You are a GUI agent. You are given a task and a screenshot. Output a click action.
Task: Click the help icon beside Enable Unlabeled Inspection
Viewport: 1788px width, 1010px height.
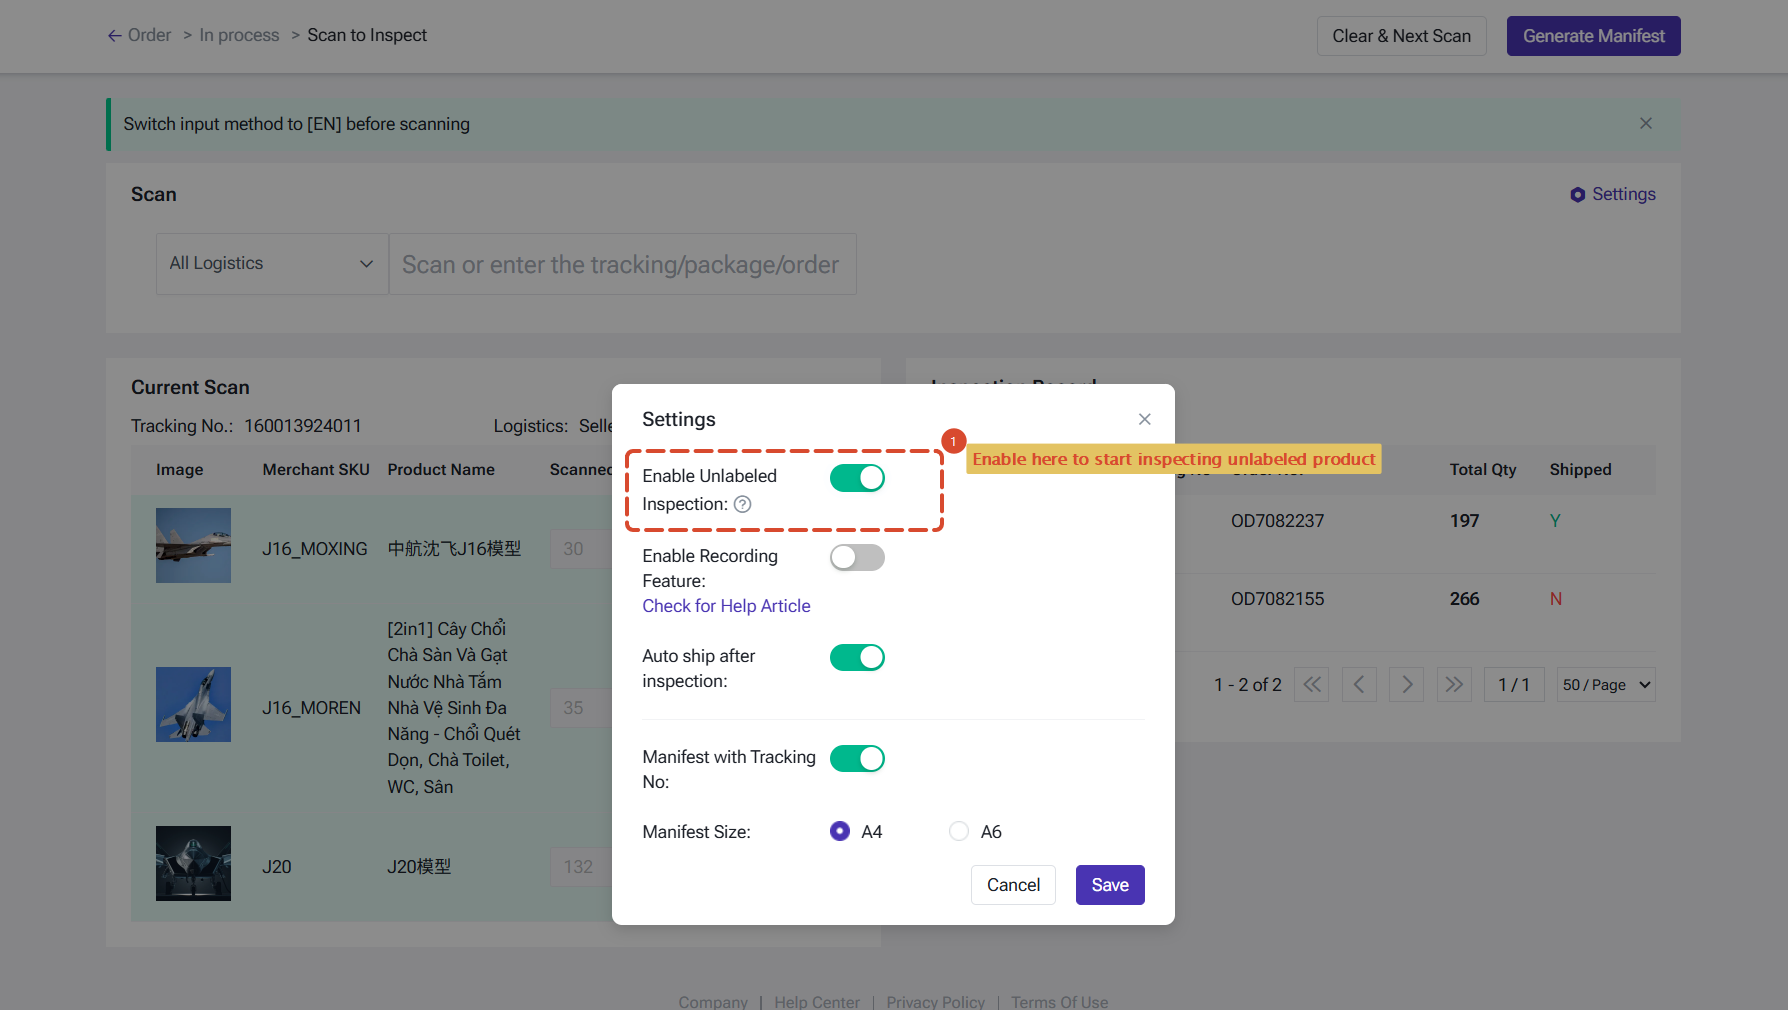[x=742, y=504]
